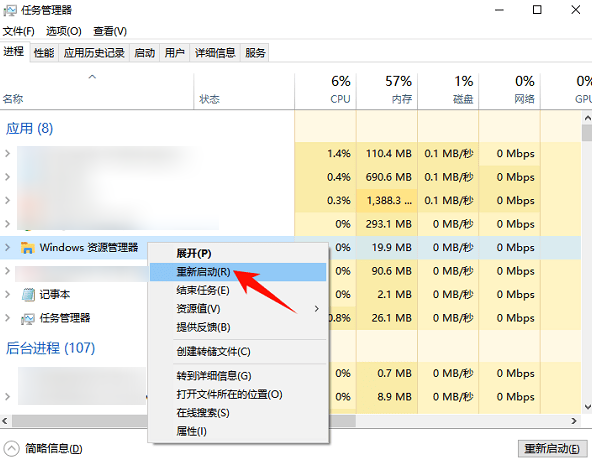Click the vertical scrollbar up arrow
Viewport: 592px width, 462px height.
(587, 118)
